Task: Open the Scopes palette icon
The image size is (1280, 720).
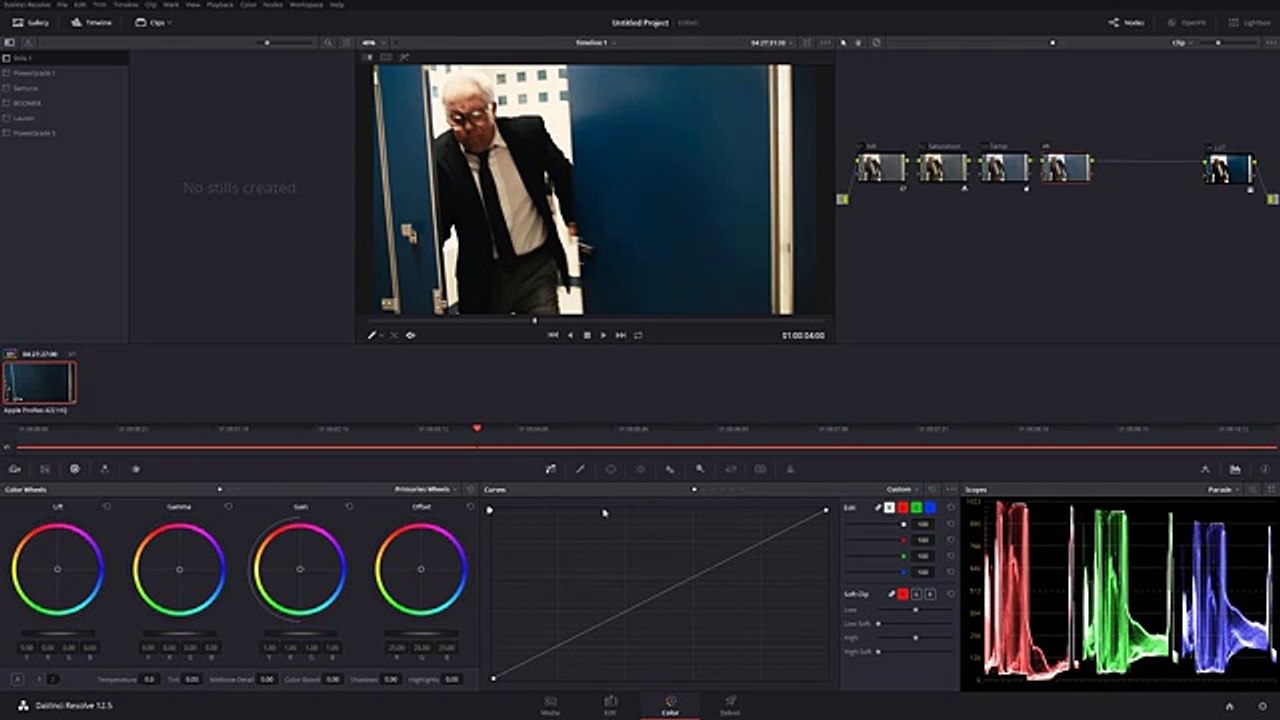Action: 1235,468
